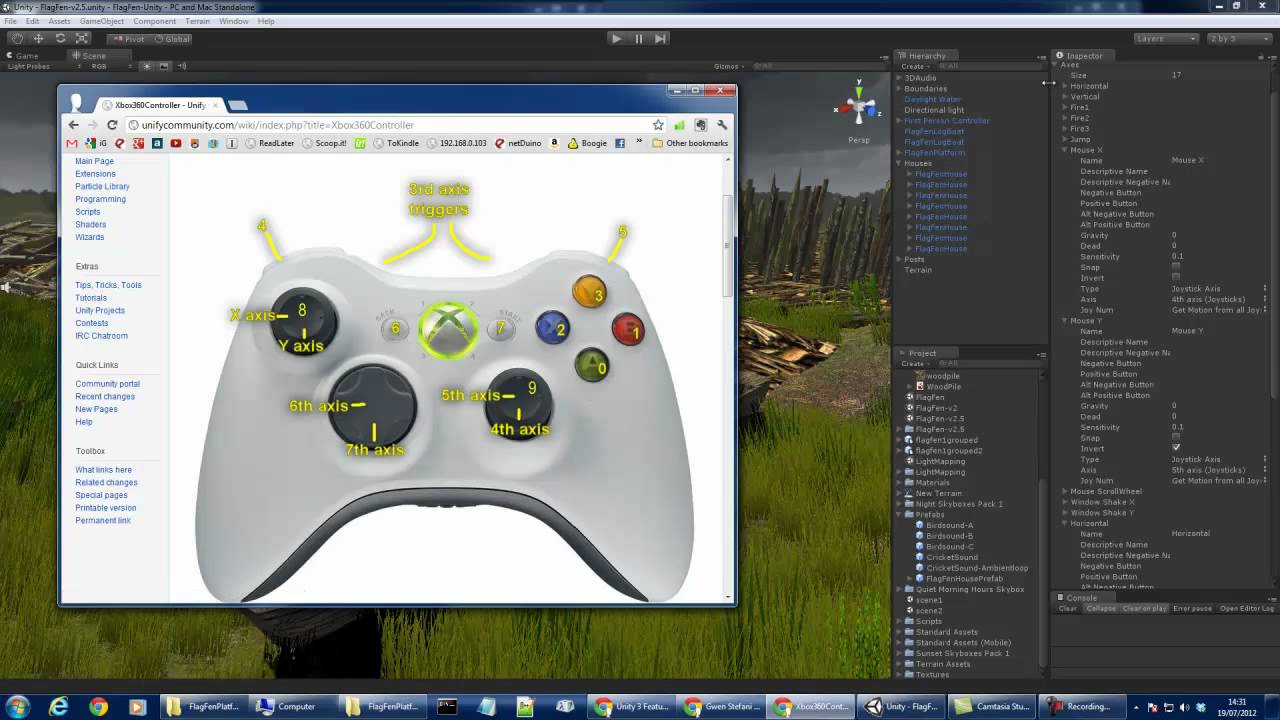Open Axis dropdown showing 5th axis
This screenshot has height=720, width=1280.
[1221, 470]
